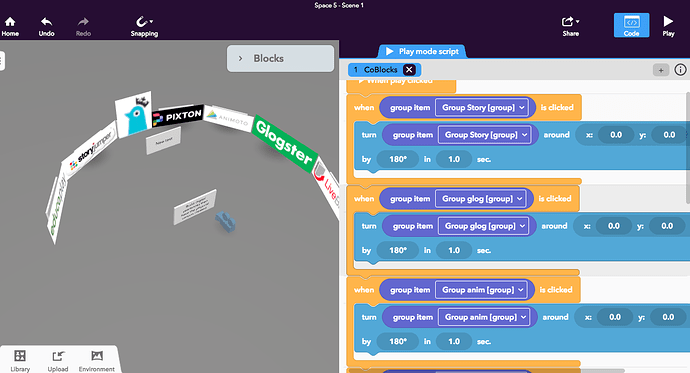This screenshot has height=373, width=690.
Task: Switch to the Play mode script tab
Action: pos(422,51)
